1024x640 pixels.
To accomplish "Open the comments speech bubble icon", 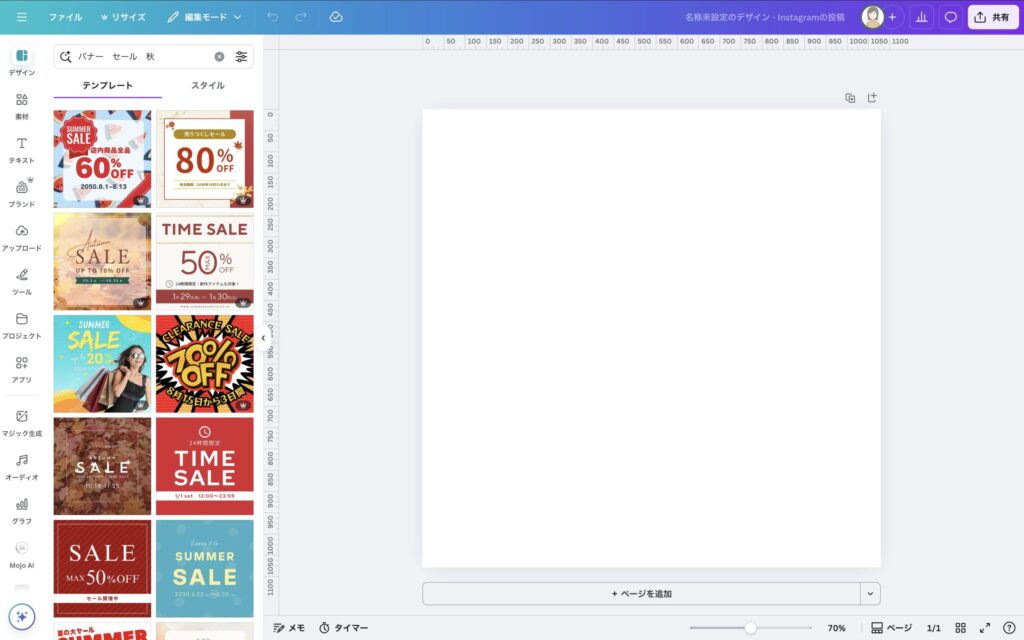I will click(950, 17).
